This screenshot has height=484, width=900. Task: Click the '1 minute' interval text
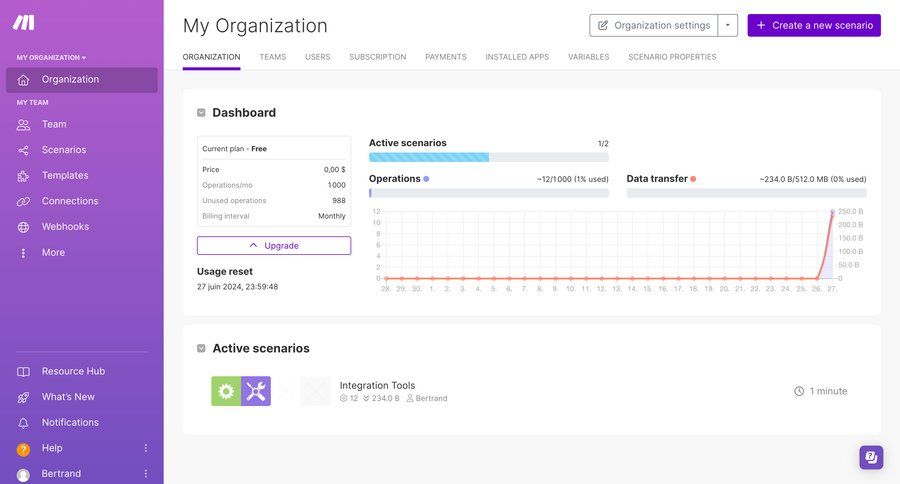coord(828,391)
